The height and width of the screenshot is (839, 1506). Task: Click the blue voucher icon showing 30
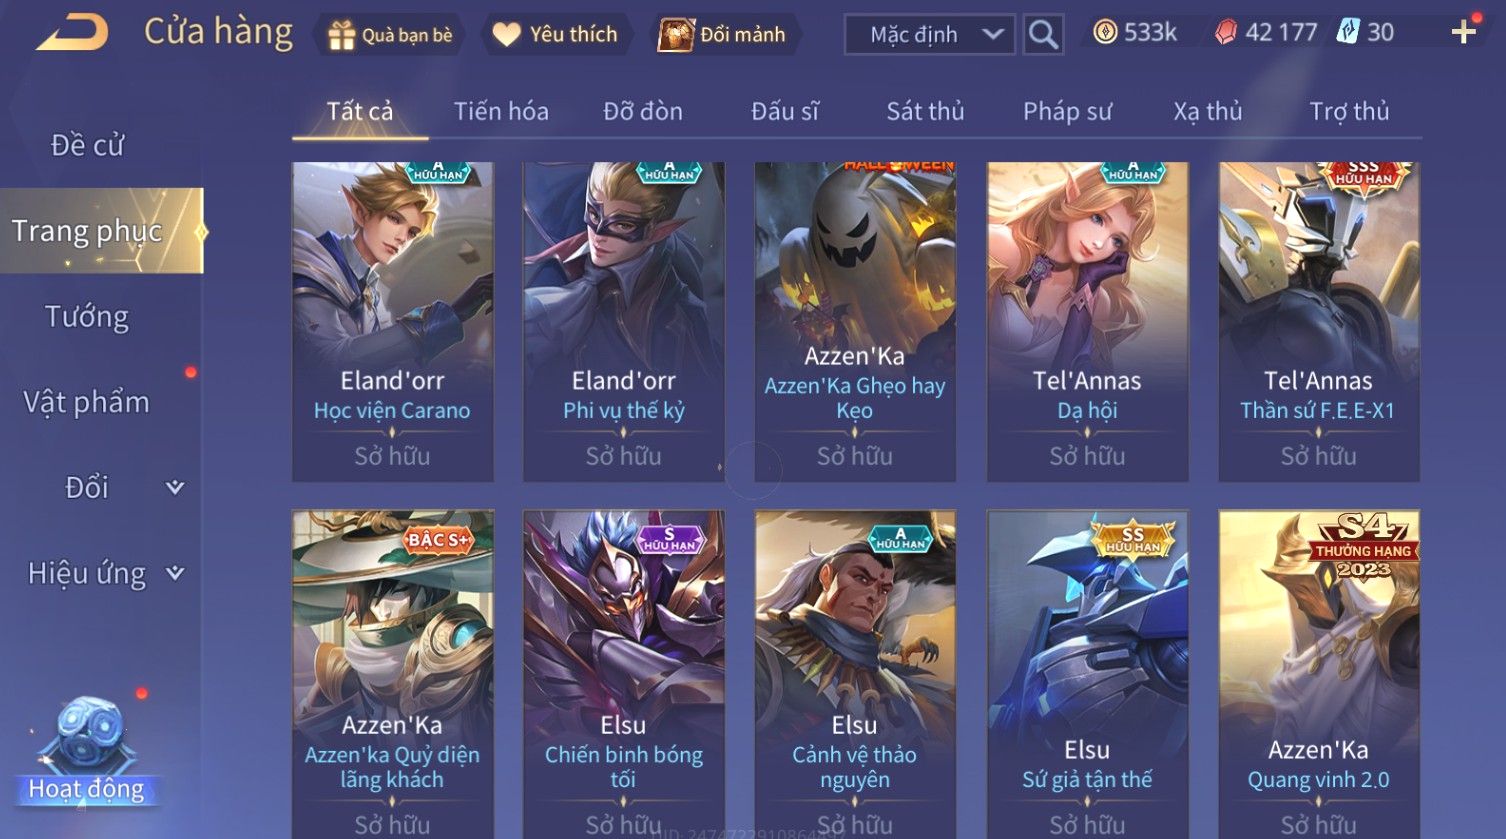coord(1348,32)
